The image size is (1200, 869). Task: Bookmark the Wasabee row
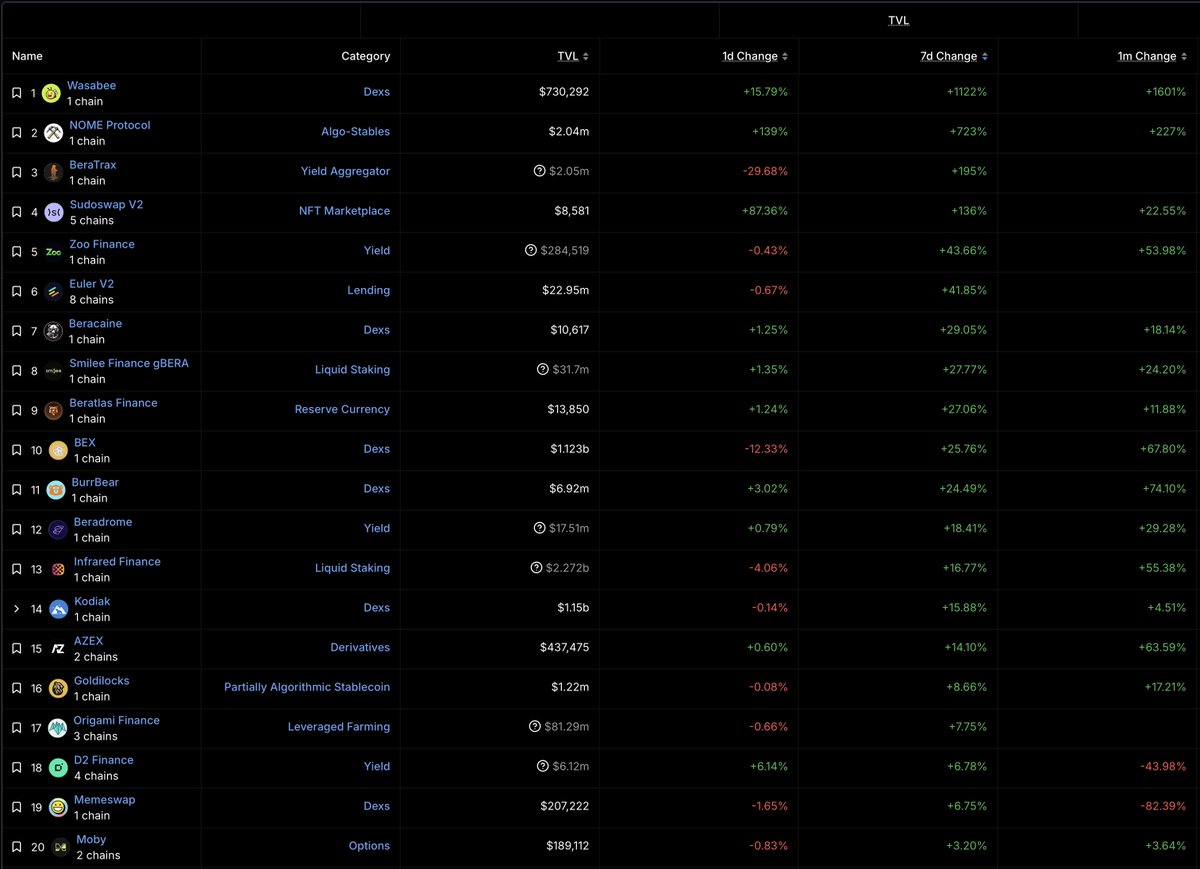point(16,92)
